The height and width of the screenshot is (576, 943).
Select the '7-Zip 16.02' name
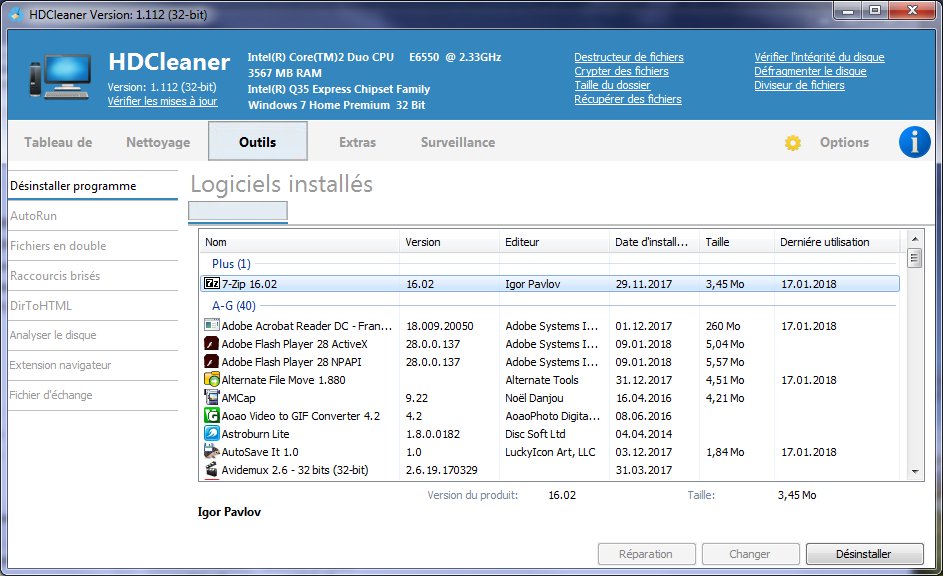click(249, 284)
